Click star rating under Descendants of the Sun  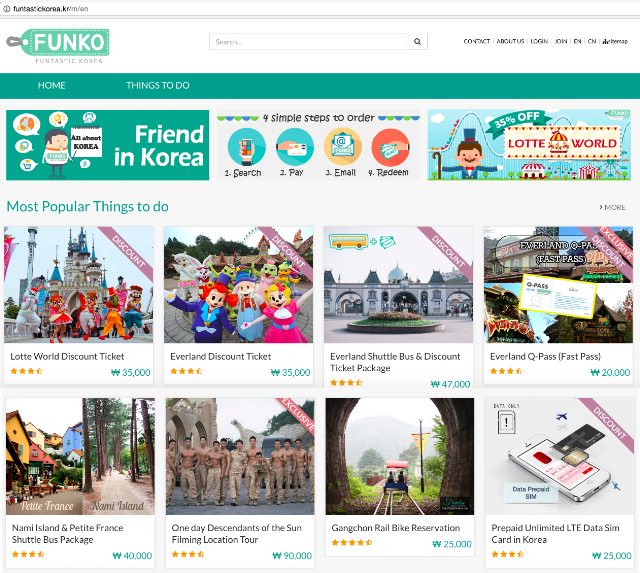[188, 554]
